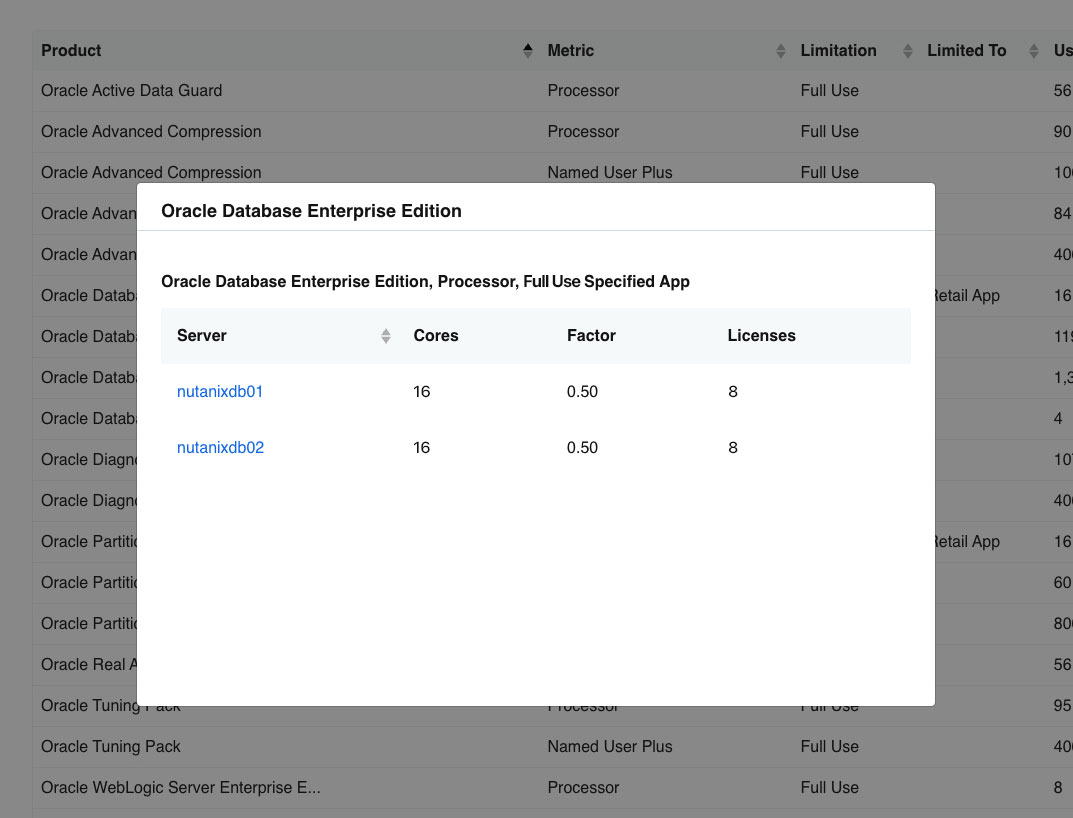Image resolution: width=1073 pixels, height=818 pixels.
Task: Click the Server sort arrow in the dialog
Action: (385, 336)
